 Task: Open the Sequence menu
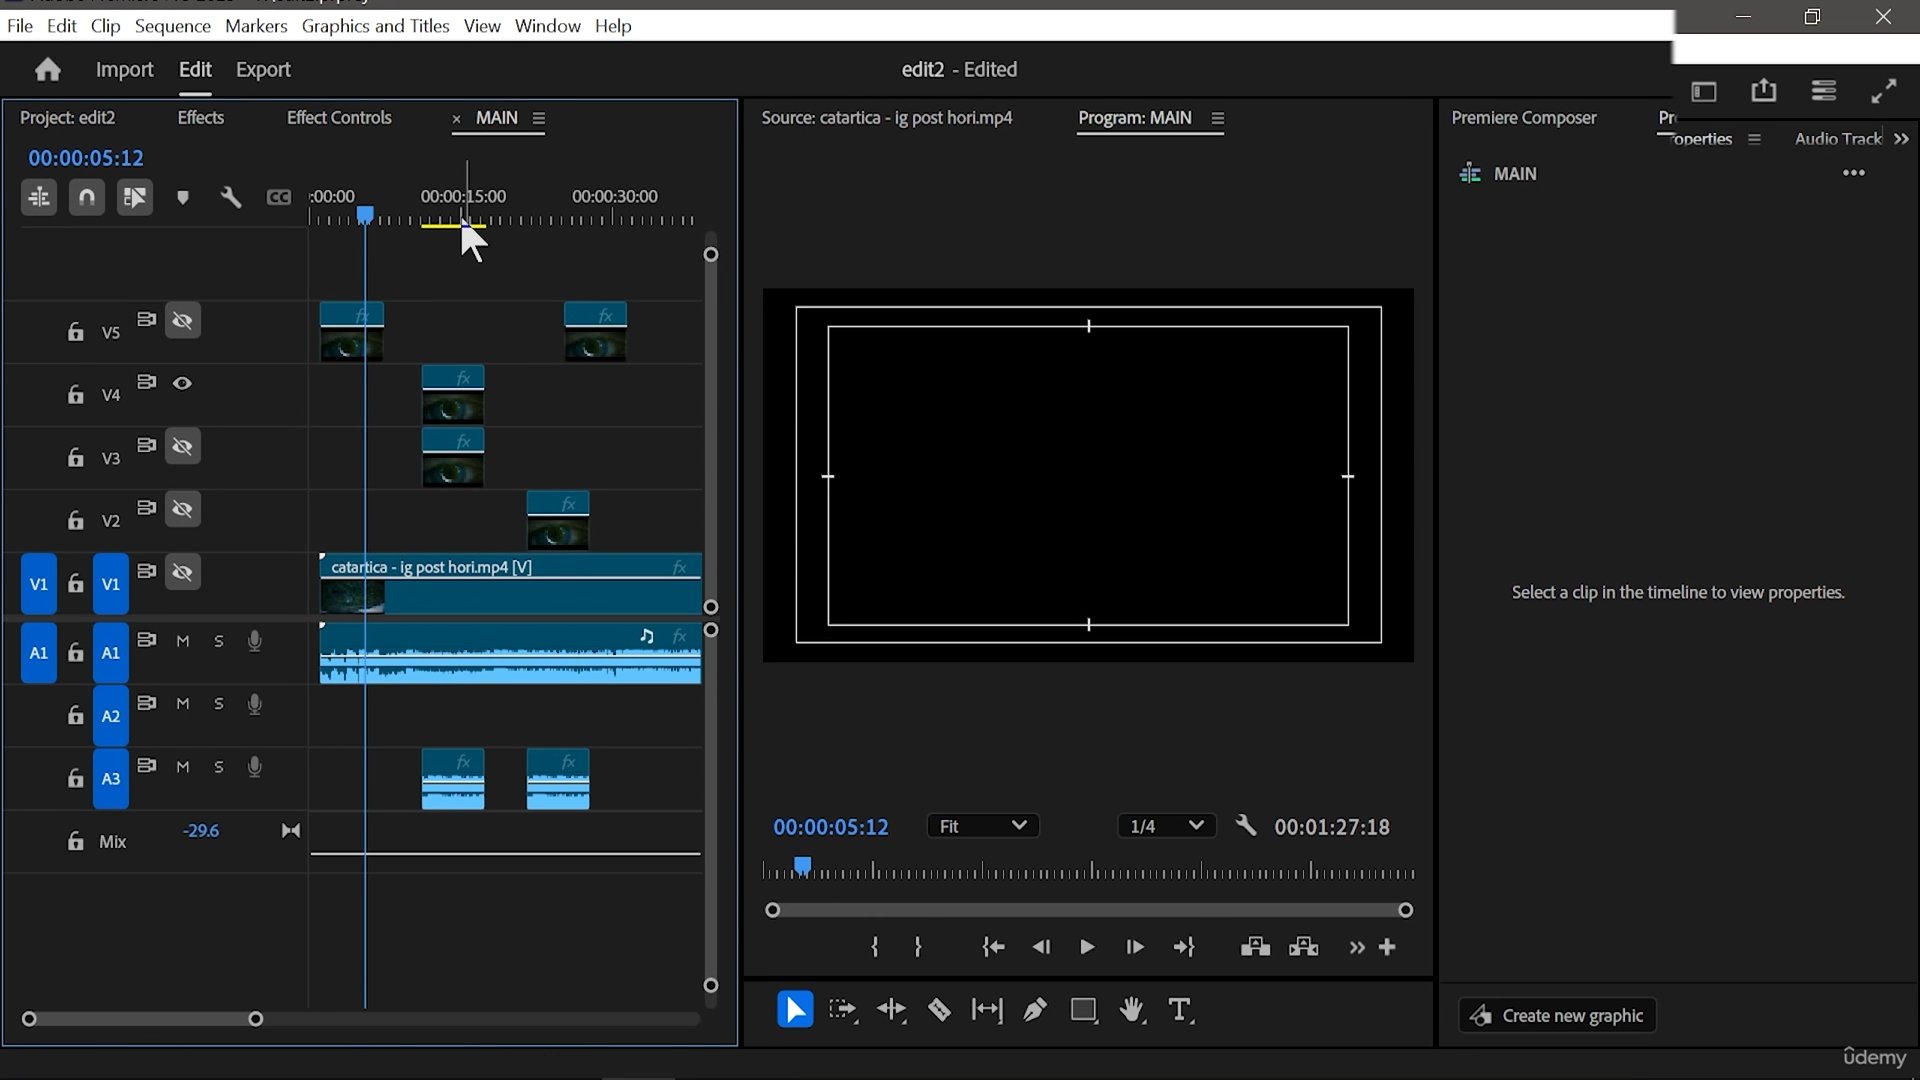[172, 26]
